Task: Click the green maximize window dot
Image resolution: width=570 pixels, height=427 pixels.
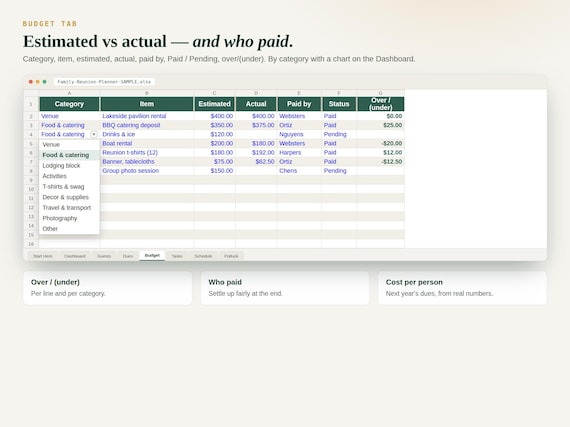Action: 44,82
